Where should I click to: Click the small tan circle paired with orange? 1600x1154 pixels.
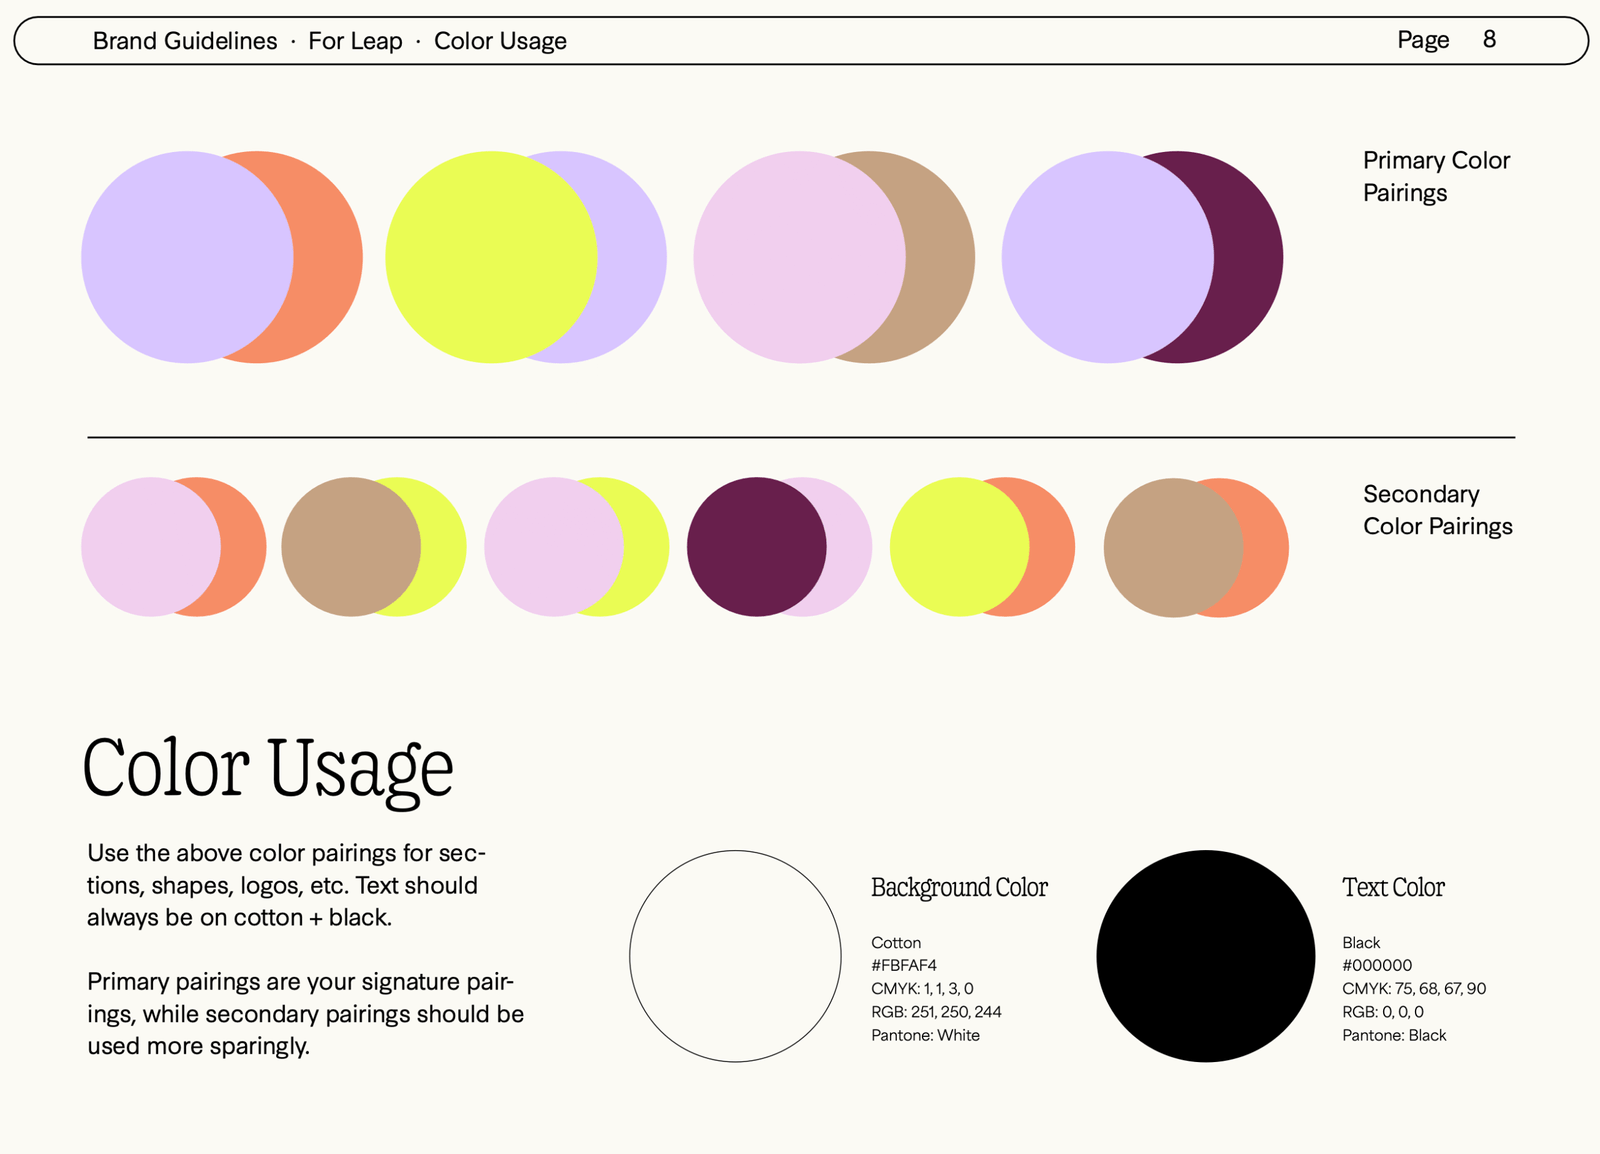coord(1172,547)
